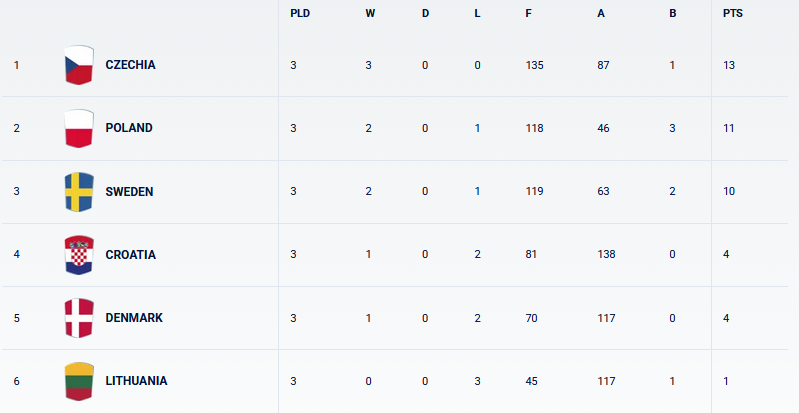
Task: Click the F column header
Action: click(x=528, y=13)
